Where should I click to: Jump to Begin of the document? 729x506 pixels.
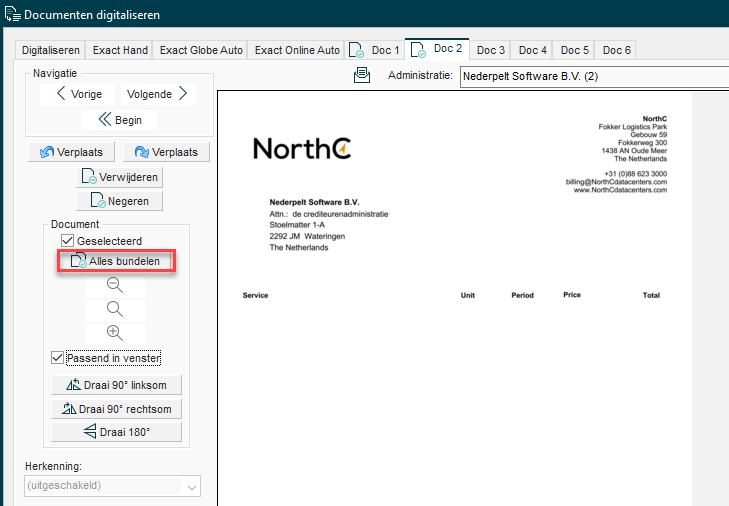pyautogui.click(x=119, y=120)
